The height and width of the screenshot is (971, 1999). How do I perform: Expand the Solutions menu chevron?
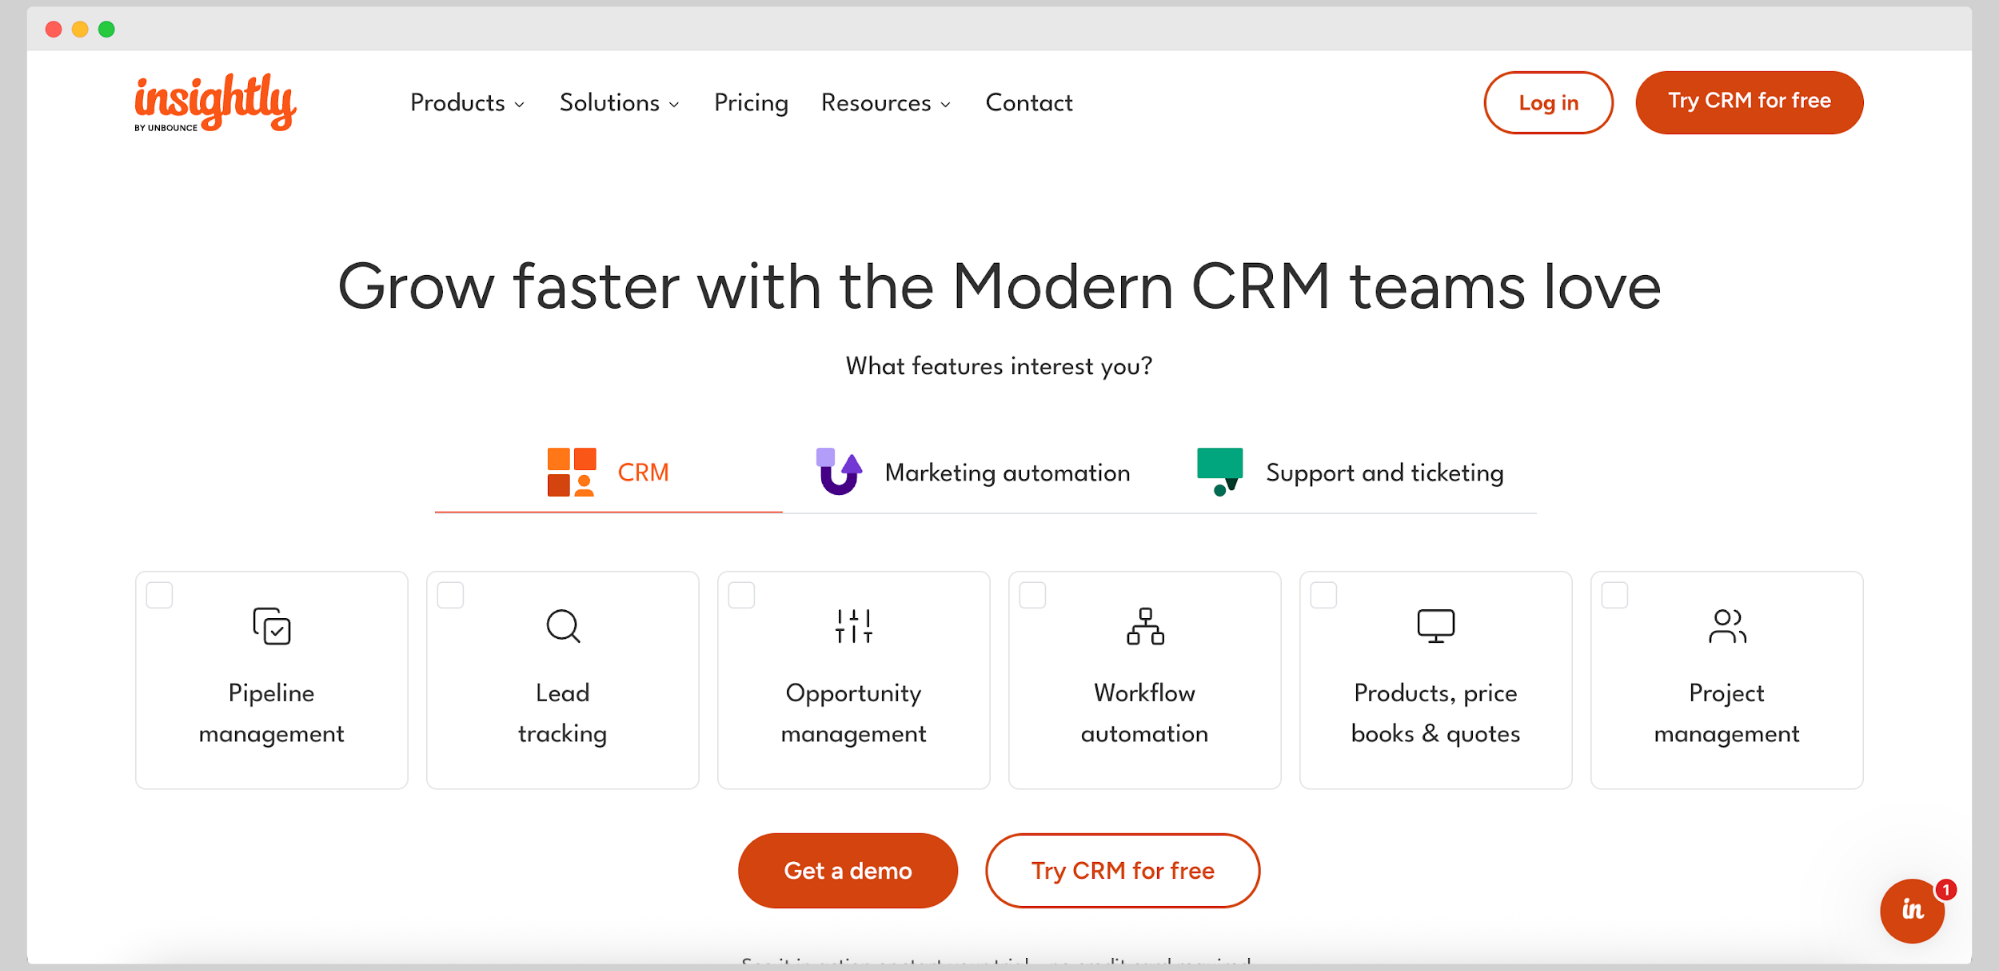point(674,105)
